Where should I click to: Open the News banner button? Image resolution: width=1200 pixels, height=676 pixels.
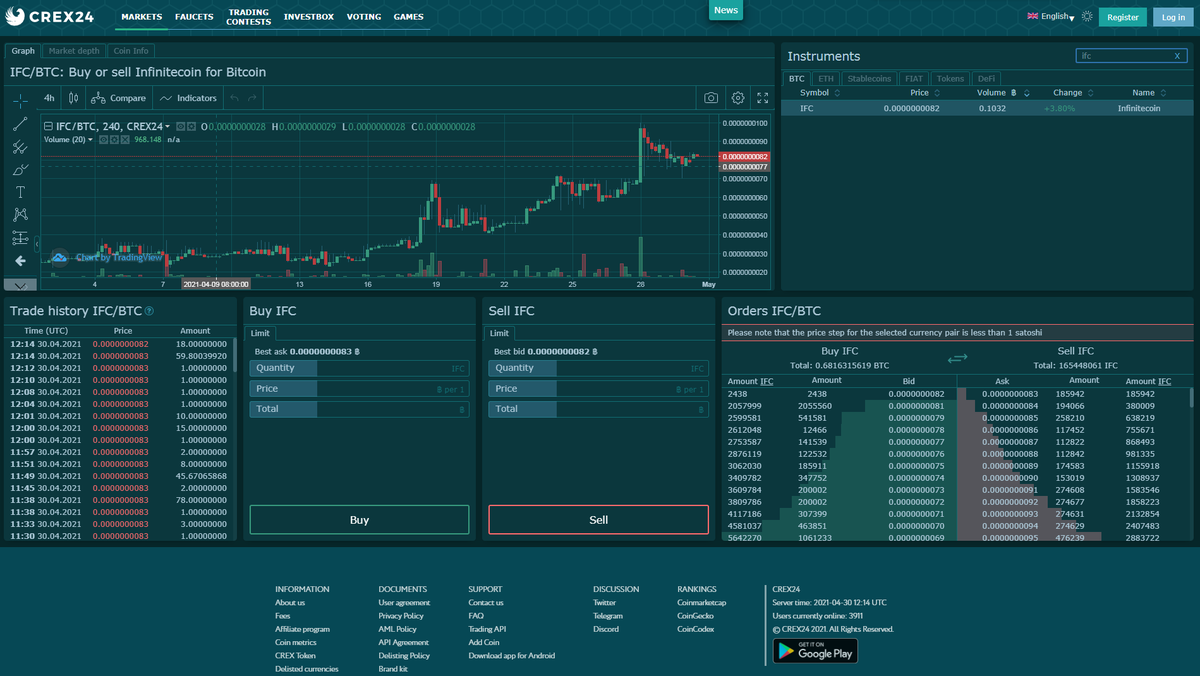[726, 10]
